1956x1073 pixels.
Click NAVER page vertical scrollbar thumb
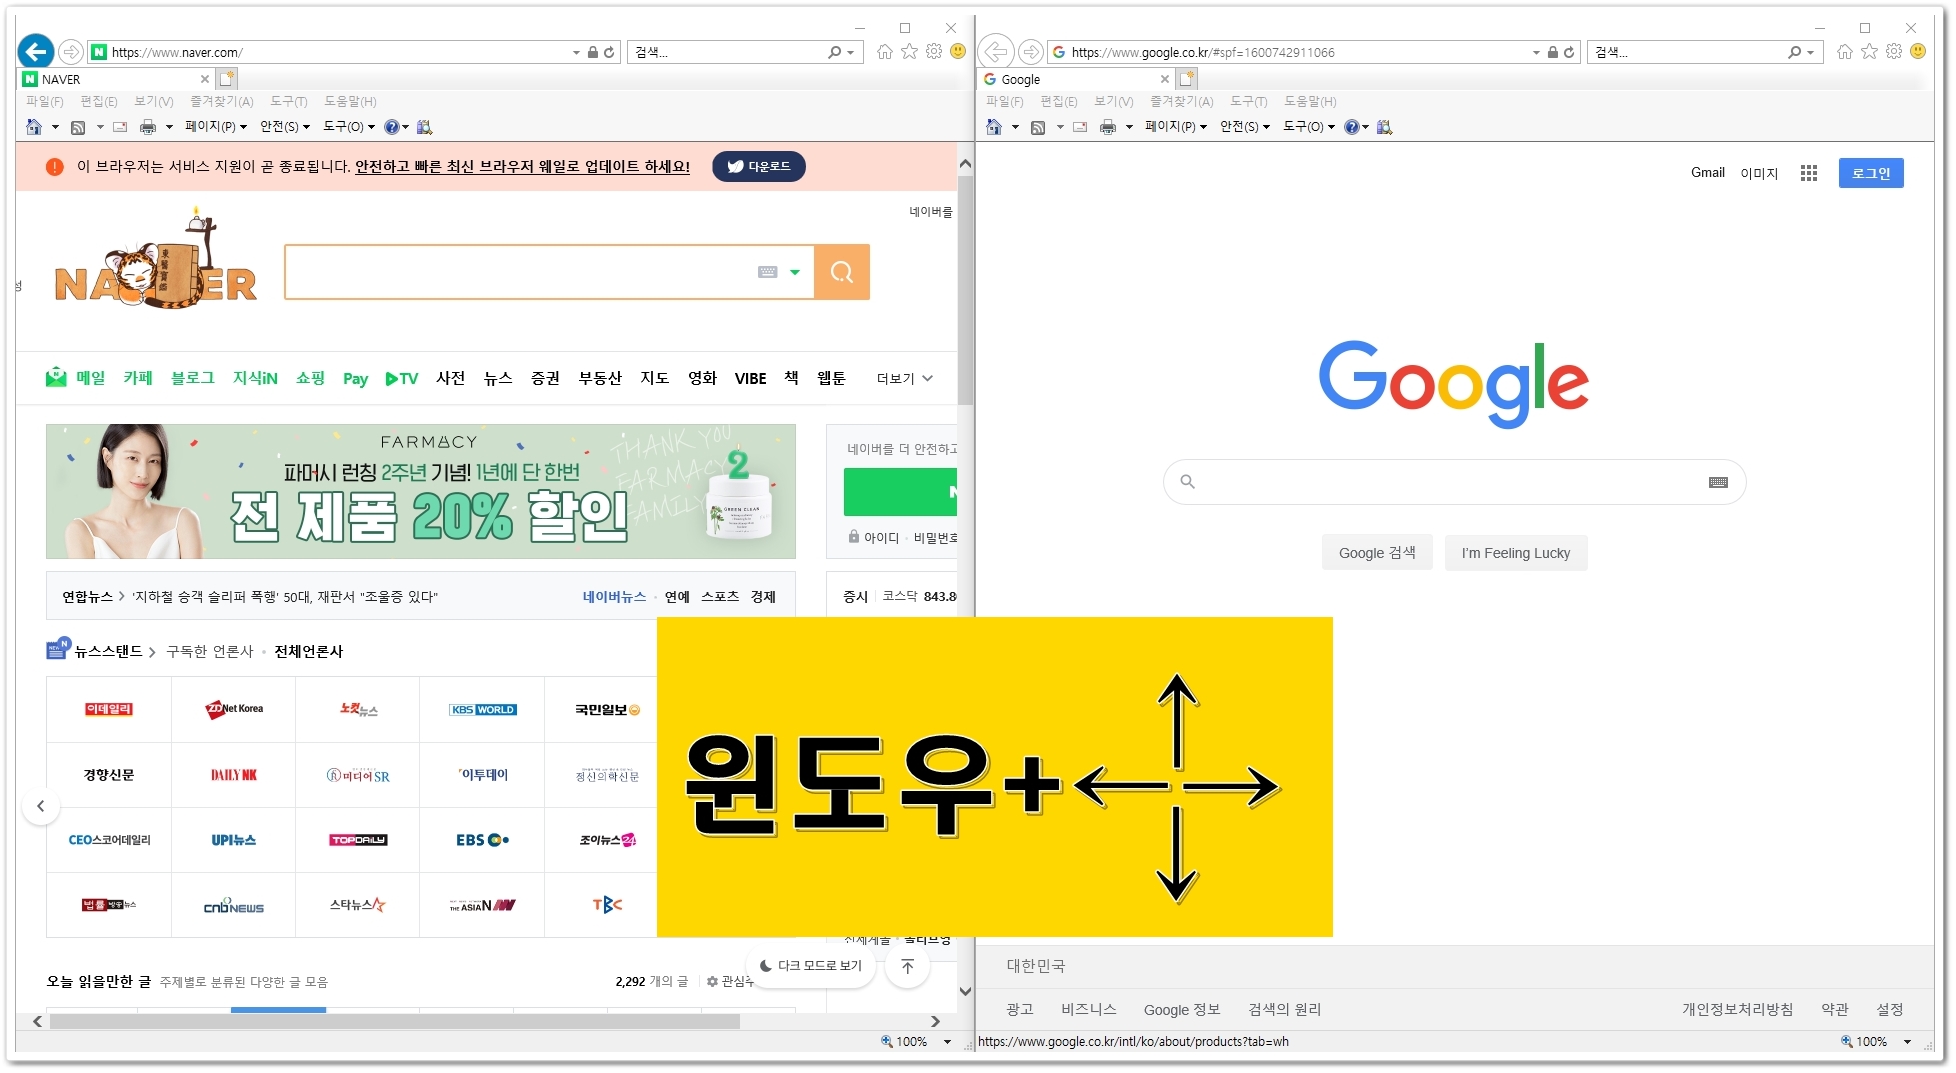pyautogui.click(x=965, y=290)
